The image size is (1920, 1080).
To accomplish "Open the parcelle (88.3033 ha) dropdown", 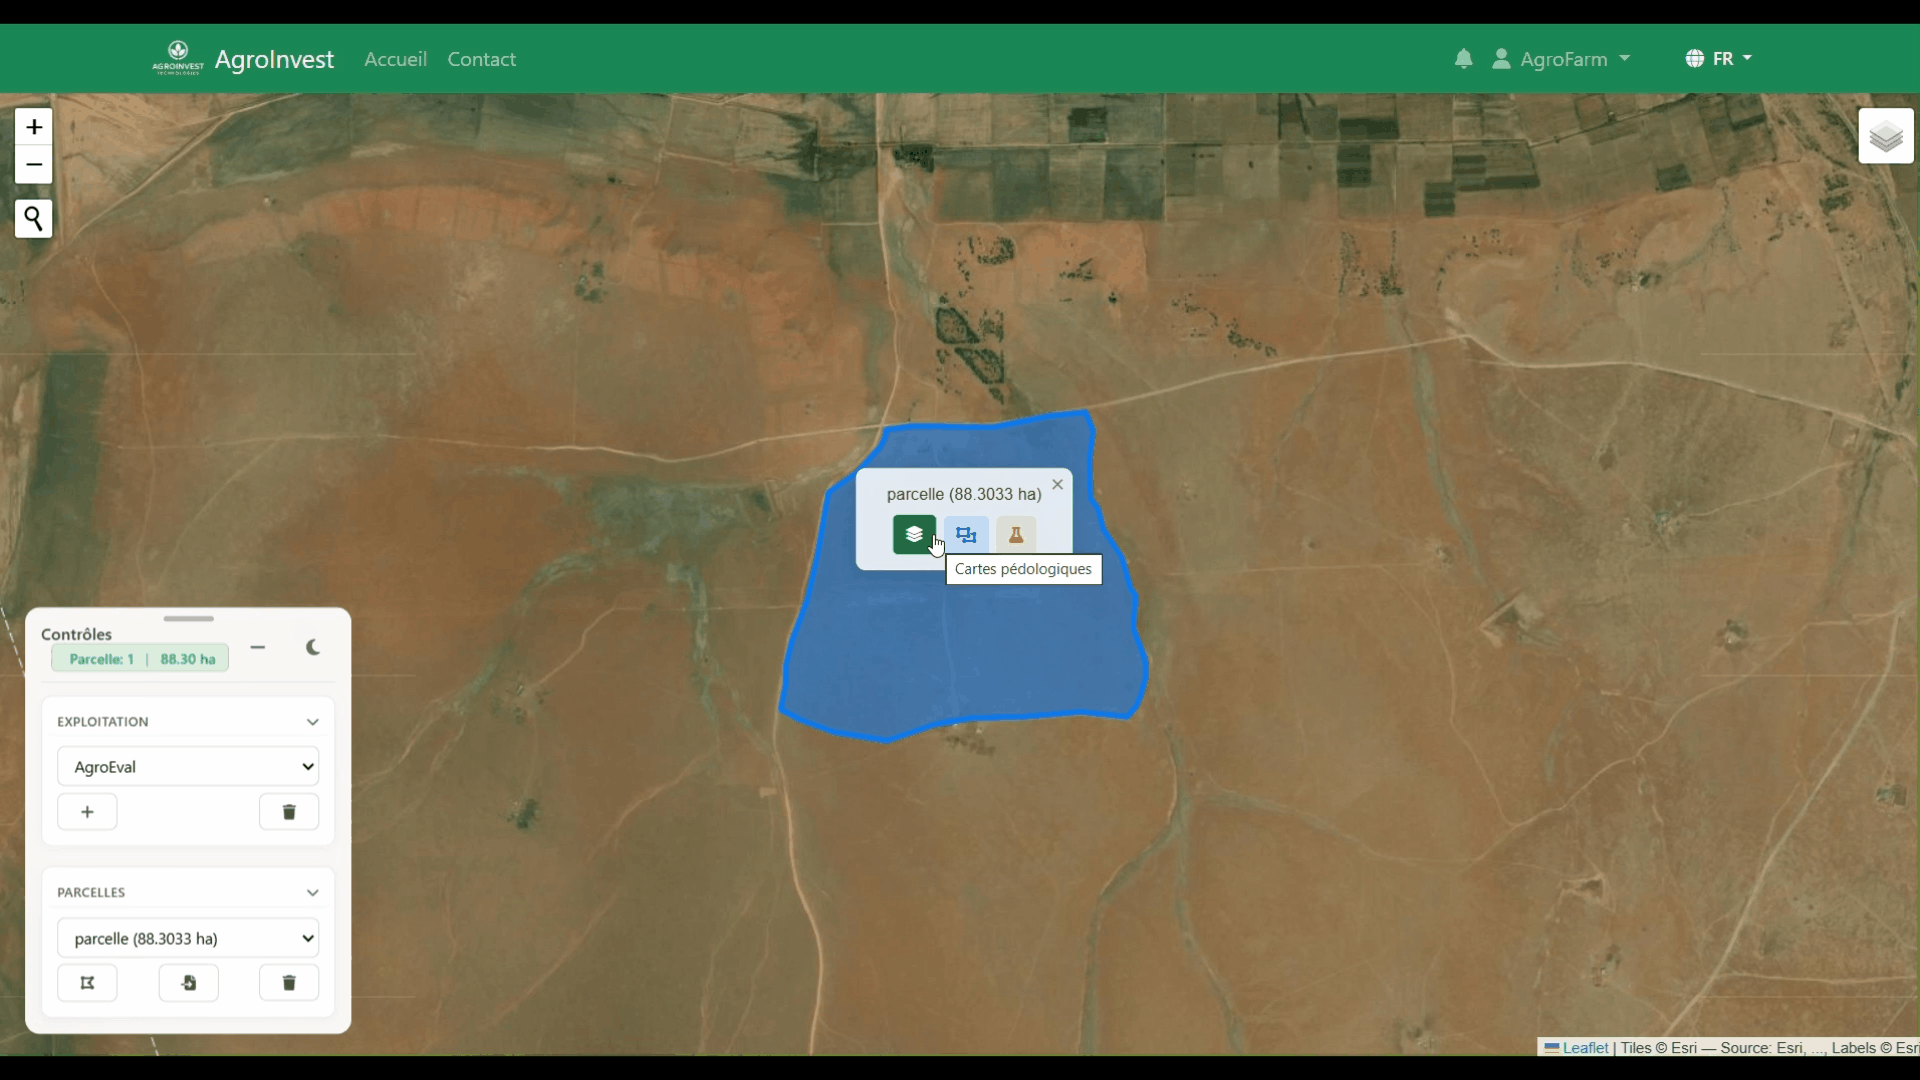I will [188, 939].
